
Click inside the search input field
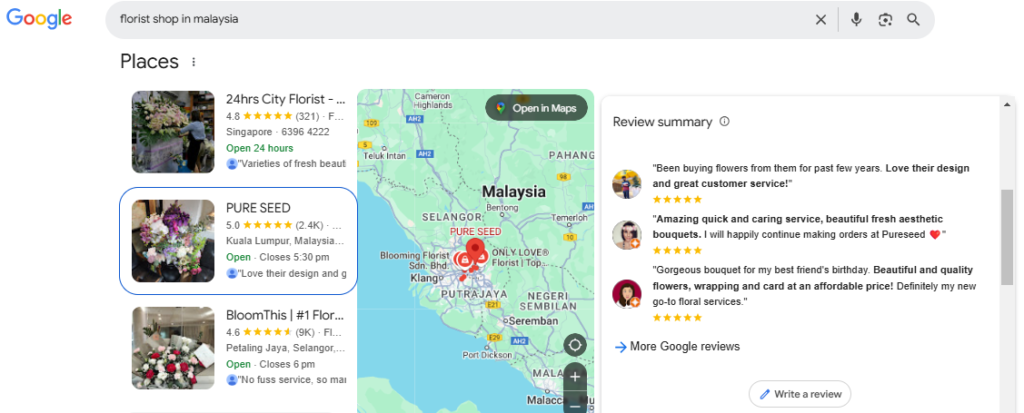pos(450,20)
